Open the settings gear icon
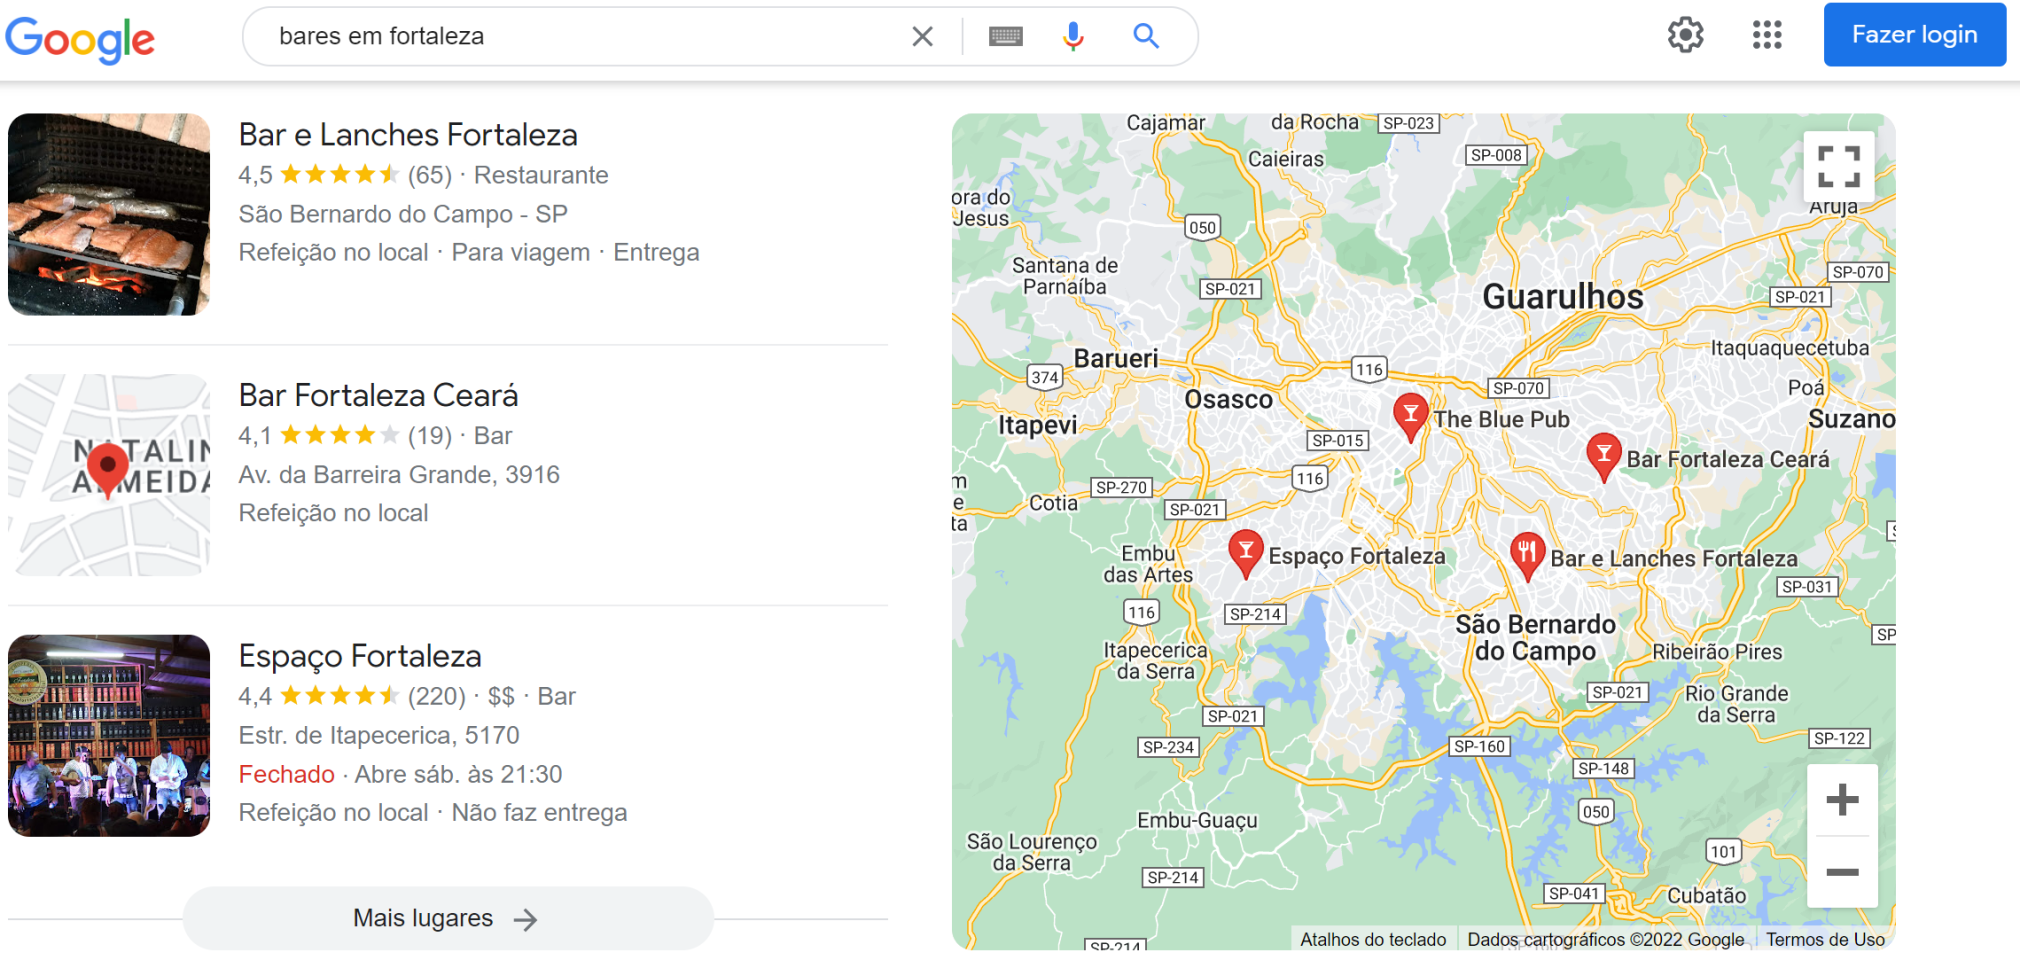 (x=1685, y=35)
